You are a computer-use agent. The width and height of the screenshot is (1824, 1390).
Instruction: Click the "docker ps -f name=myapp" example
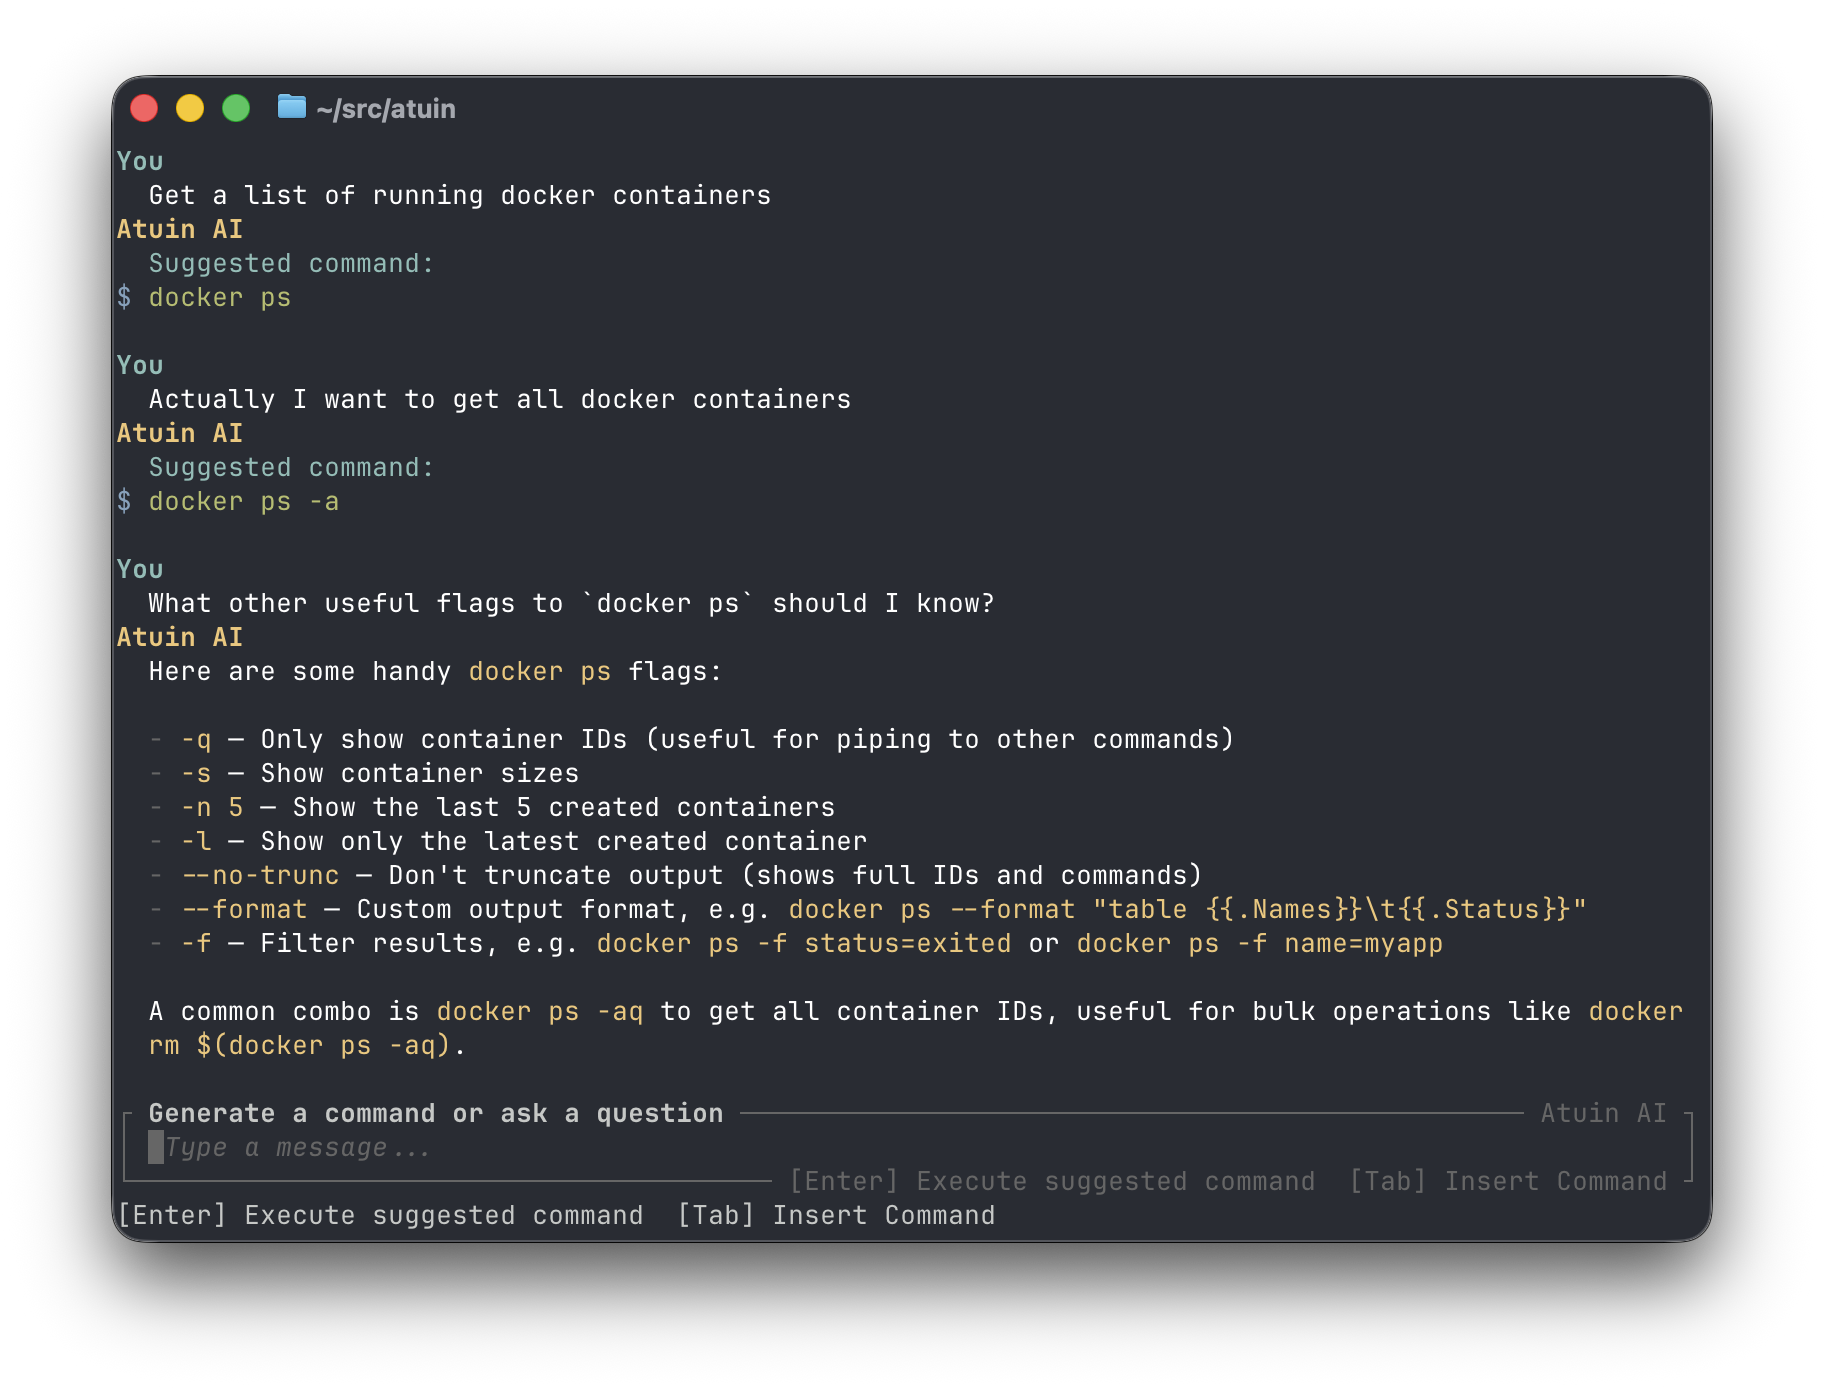[x=1260, y=944]
